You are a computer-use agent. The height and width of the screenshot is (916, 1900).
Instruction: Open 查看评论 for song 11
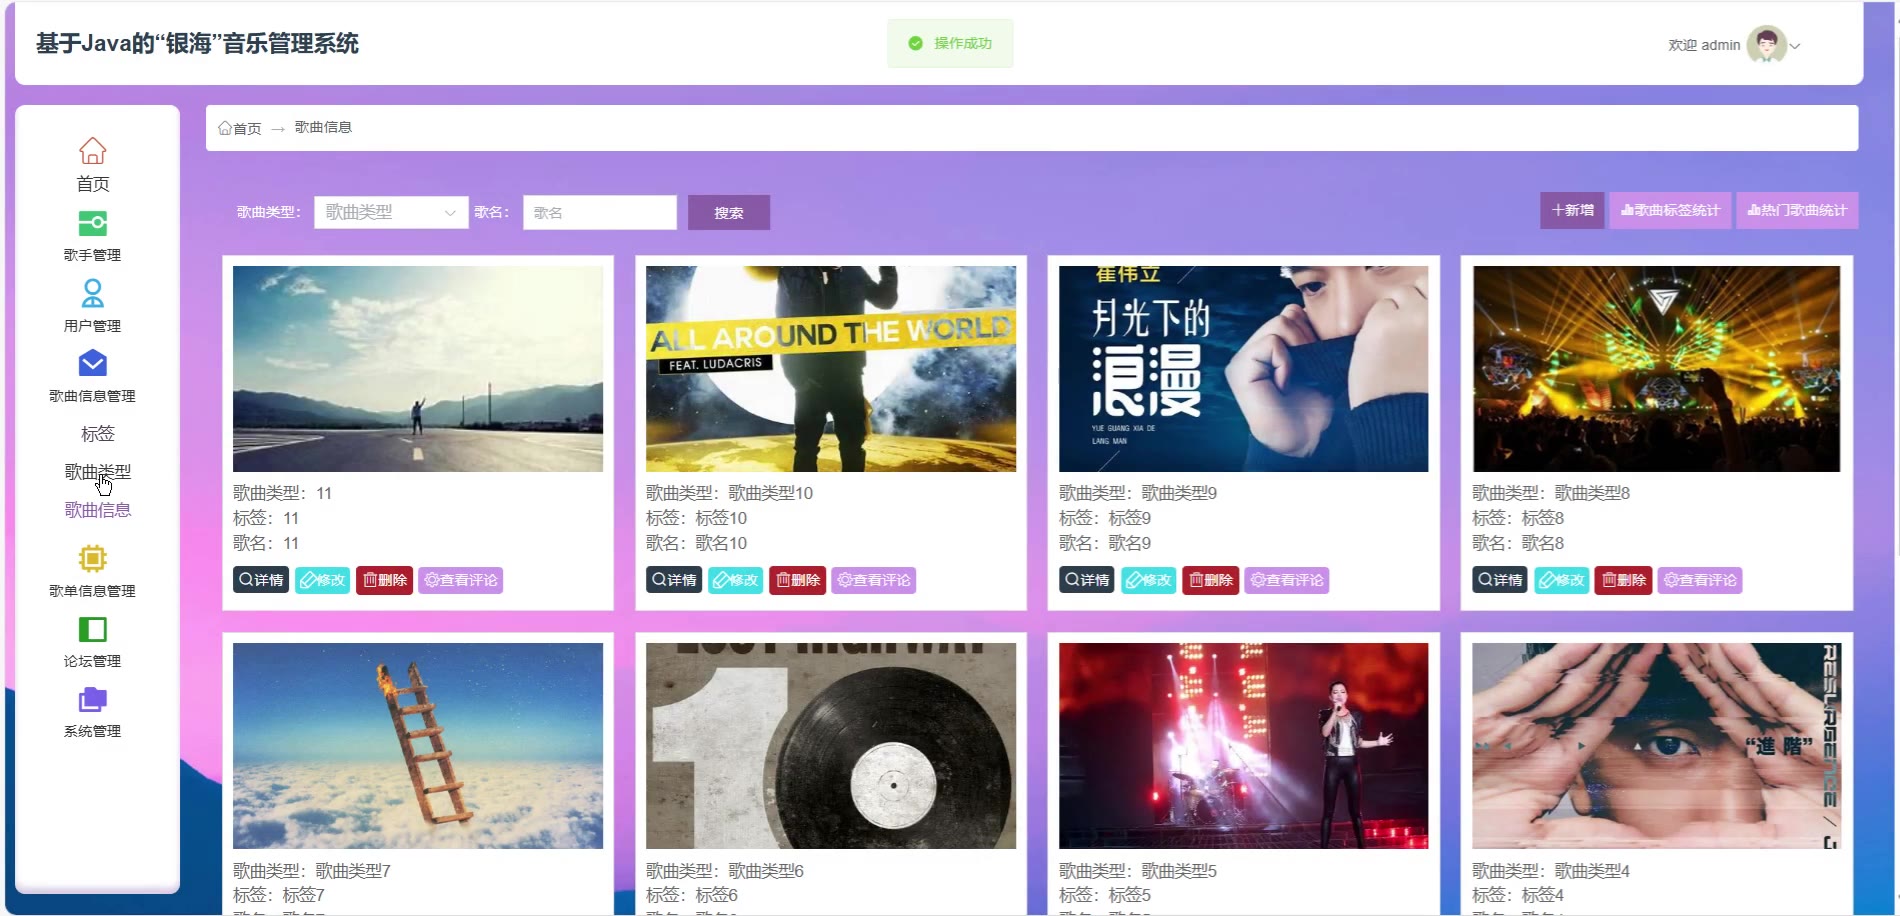pyautogui.click(x=461, y=580)
